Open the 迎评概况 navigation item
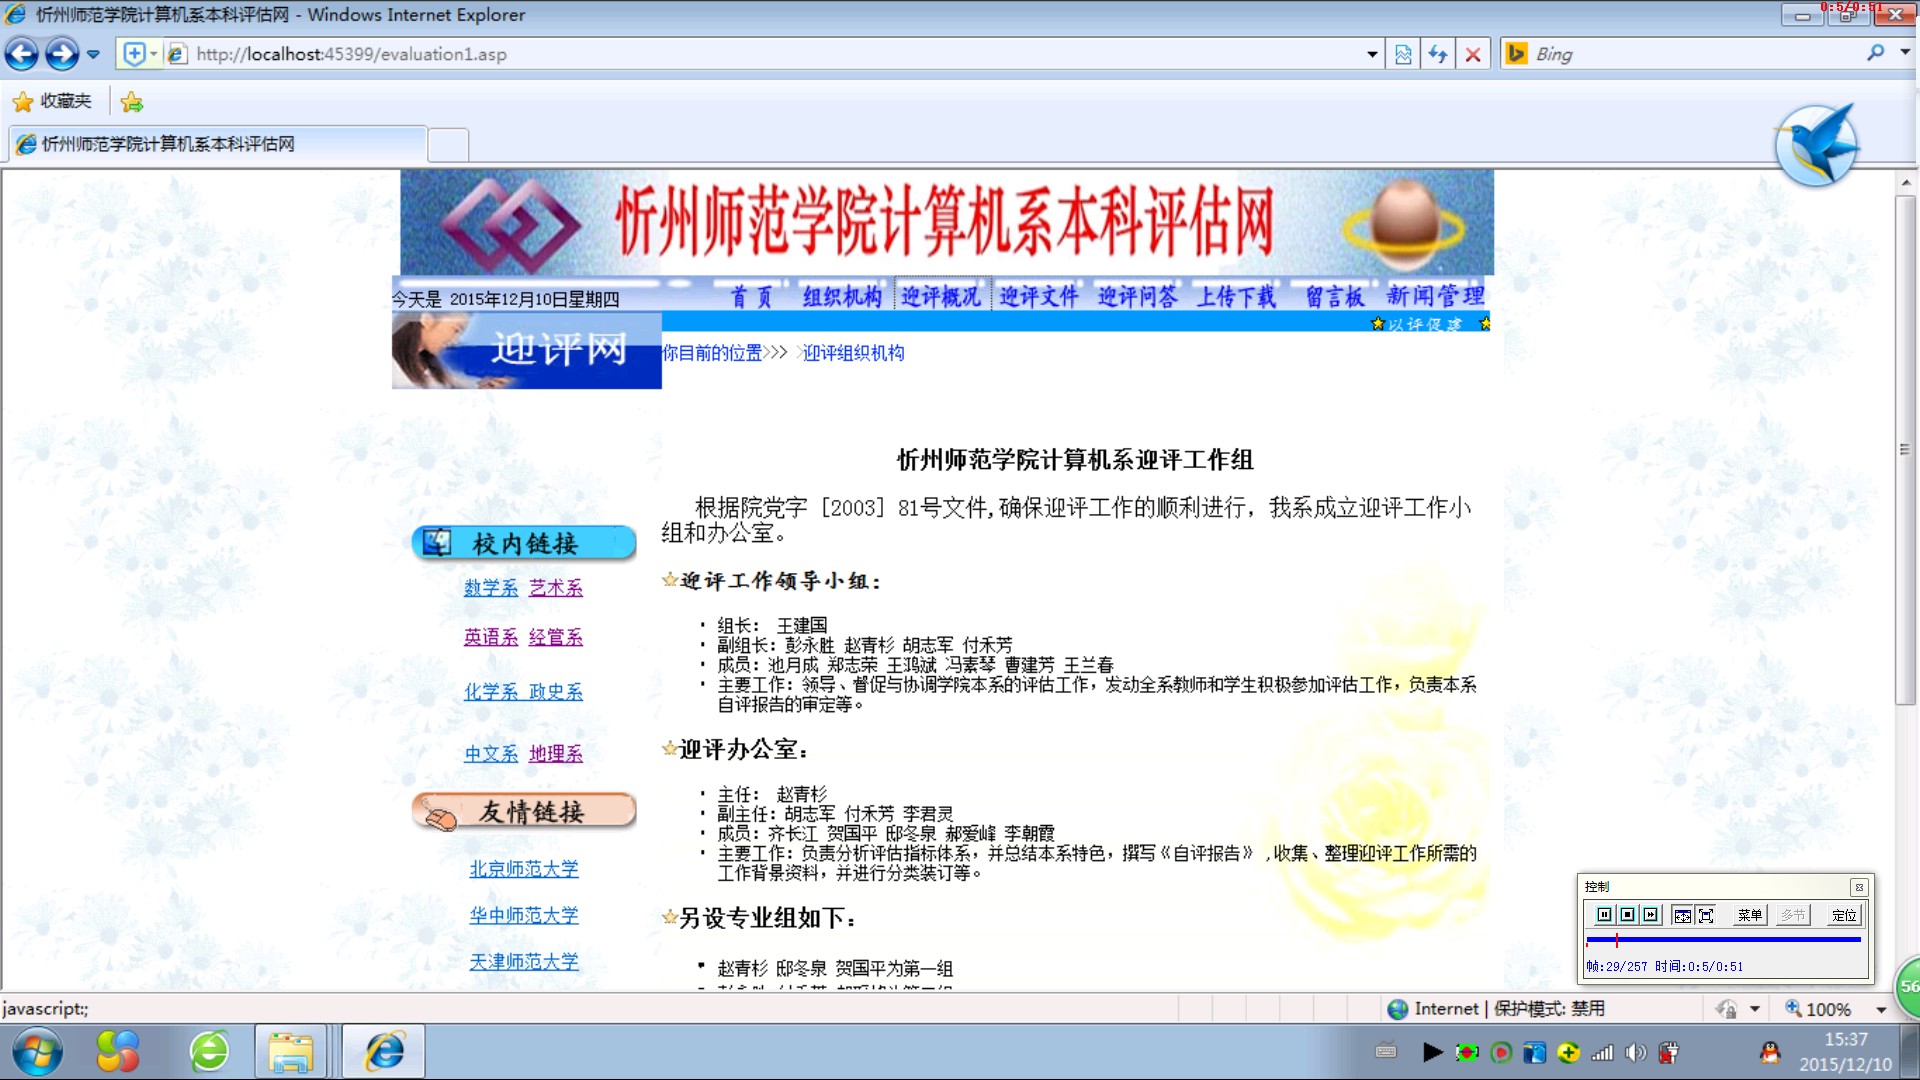The image size is (1920, 1080). tap(941, 296)
